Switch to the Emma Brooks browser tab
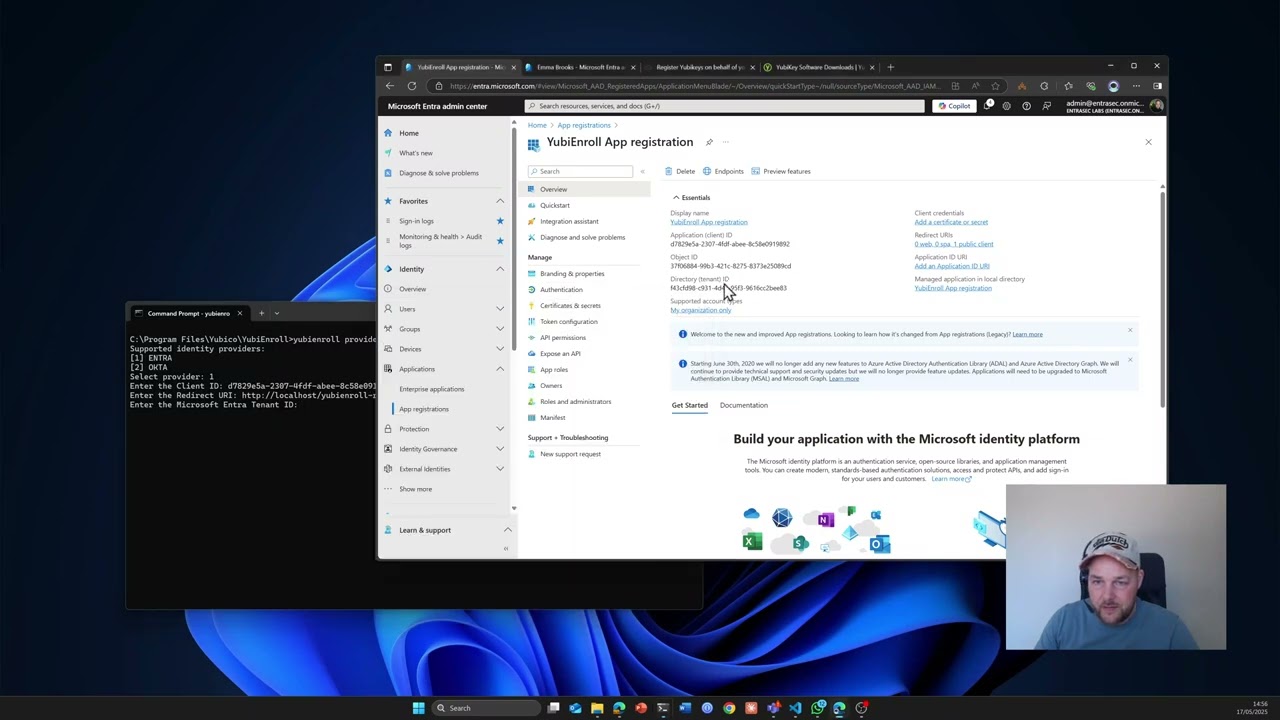Viewport: 1280px width, 720px height. coord(580,67)
